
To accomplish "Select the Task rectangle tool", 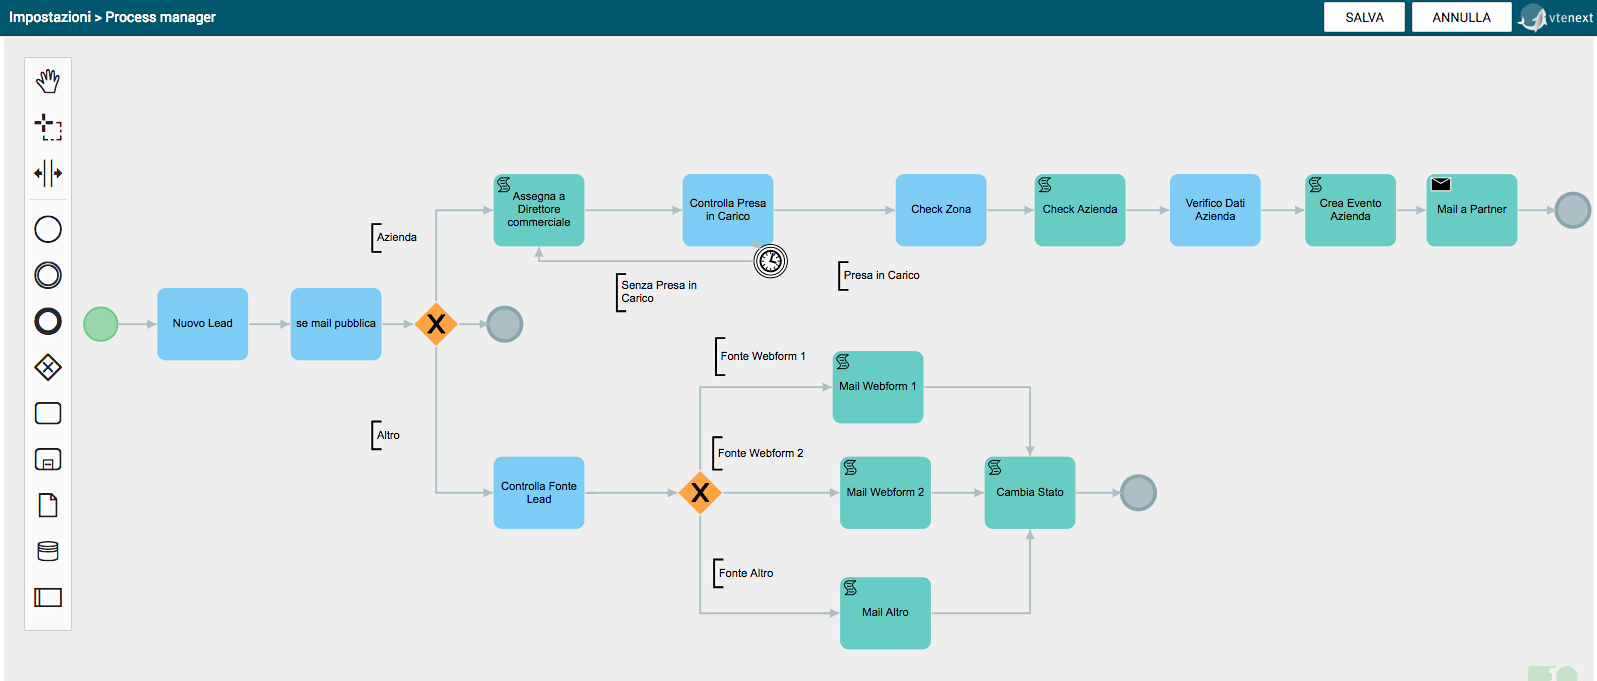I will 48,413.
